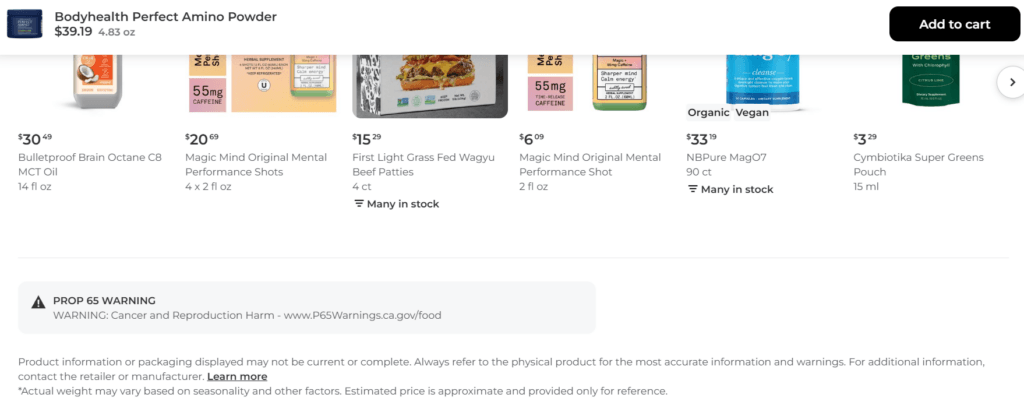Open Magic Mind Original Mental Performance Shots title
This screenshot has height=412, width=1024.
point(256,165)
